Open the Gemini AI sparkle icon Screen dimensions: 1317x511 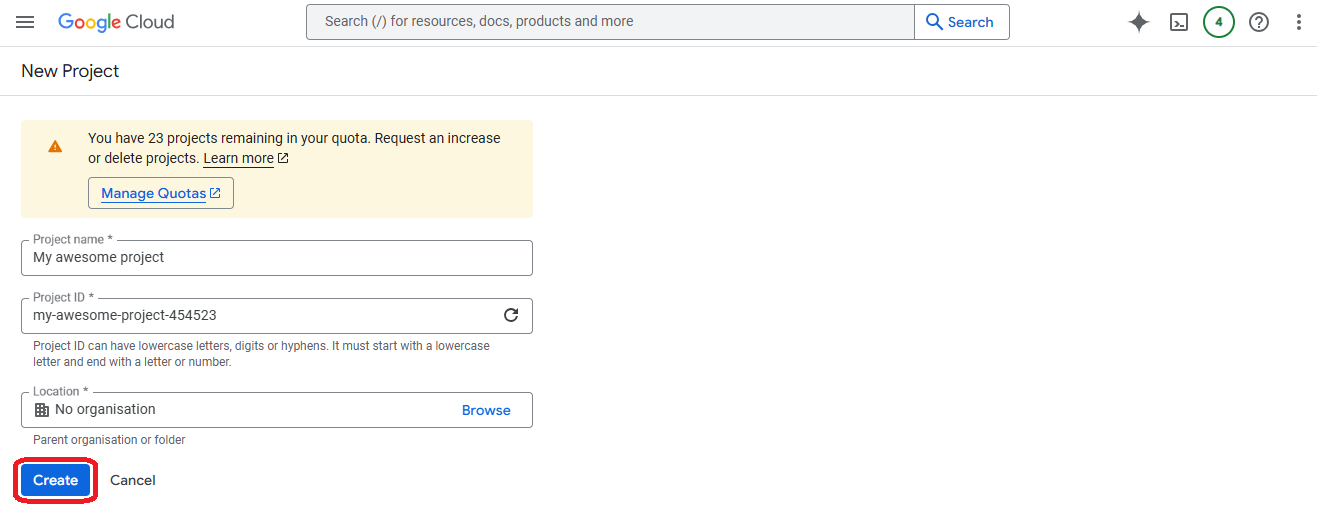pyautogui.click(x=1138, y=22)
